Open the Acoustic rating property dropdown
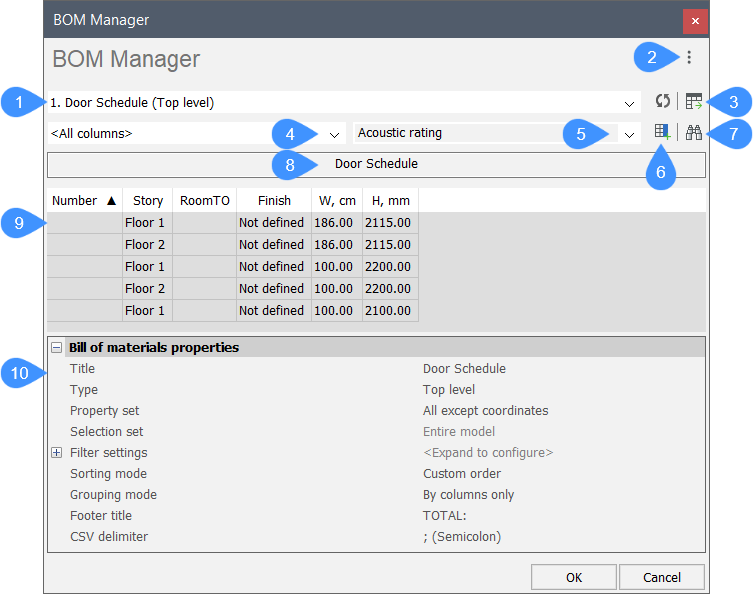753x594 pixels. click(629, 133)
